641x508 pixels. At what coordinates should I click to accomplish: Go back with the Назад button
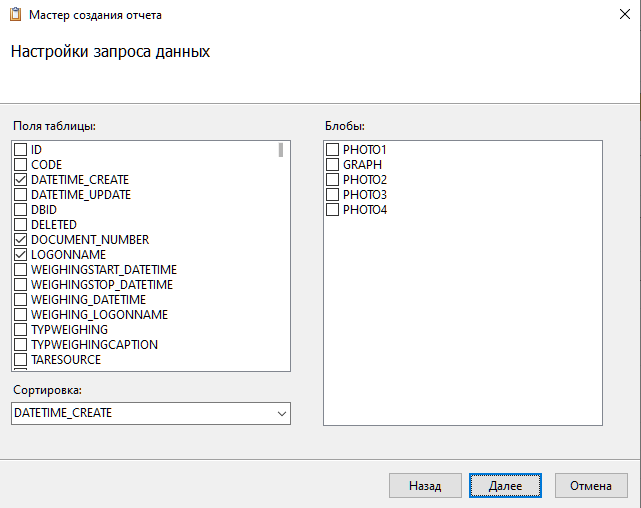(x=425, y=486)
